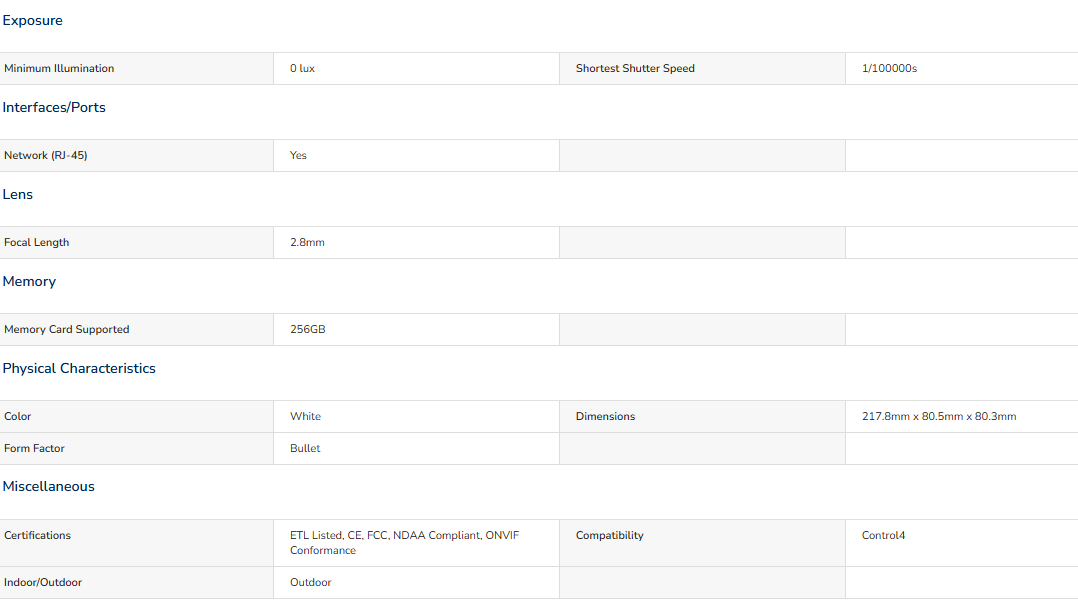This screenshot has width=1078, height=607.
Task: Click the Focal Length label cell
Action: 37,243
